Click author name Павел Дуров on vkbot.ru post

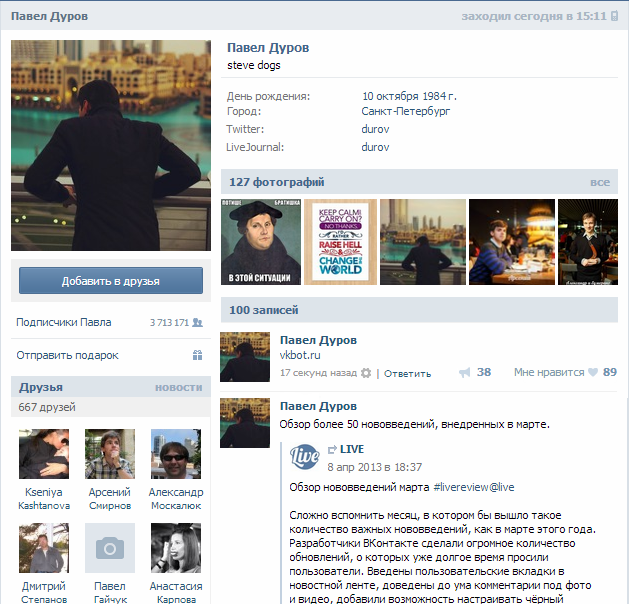[x=318, y=340]
